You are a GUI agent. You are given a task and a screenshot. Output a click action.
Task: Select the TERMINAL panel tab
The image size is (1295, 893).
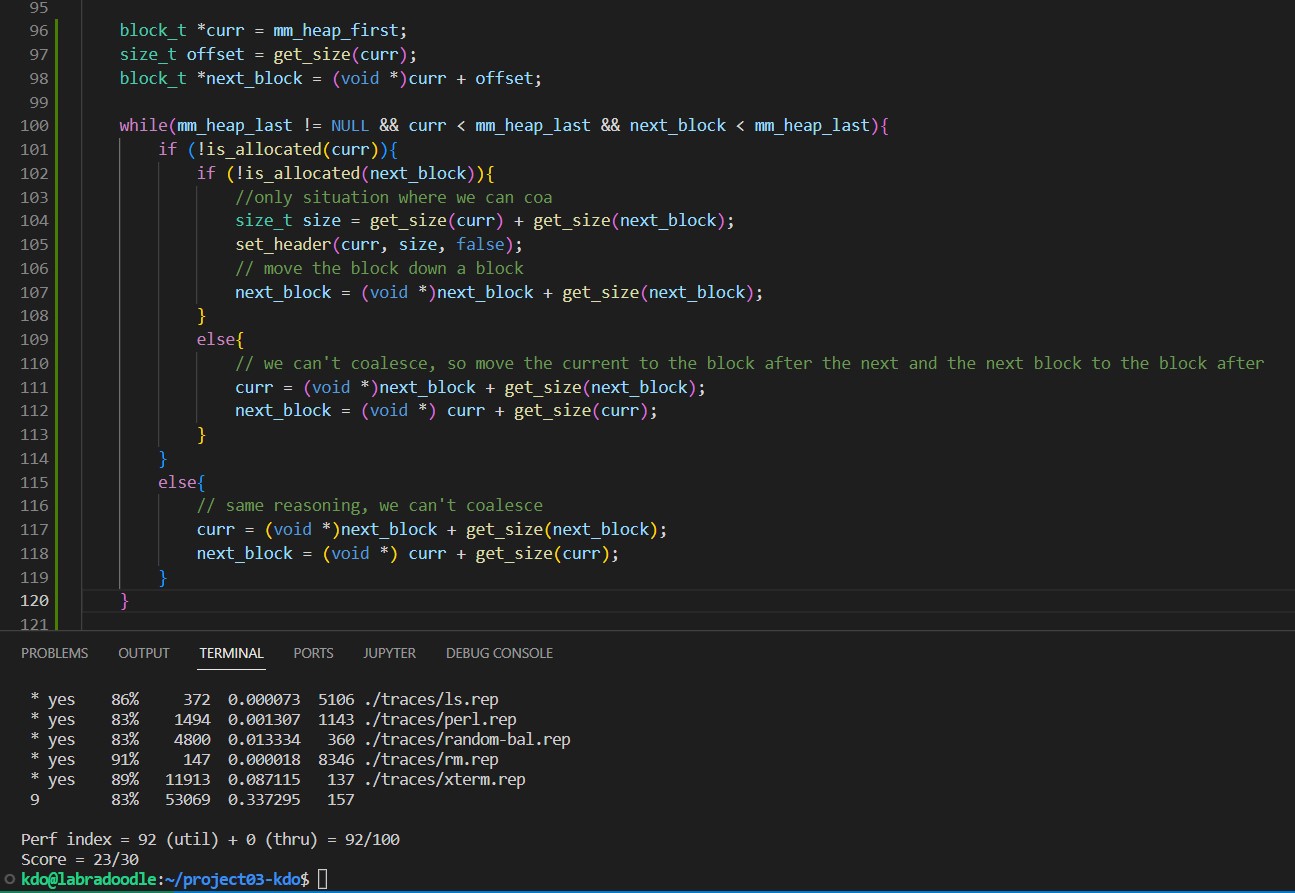coord(231,653)
